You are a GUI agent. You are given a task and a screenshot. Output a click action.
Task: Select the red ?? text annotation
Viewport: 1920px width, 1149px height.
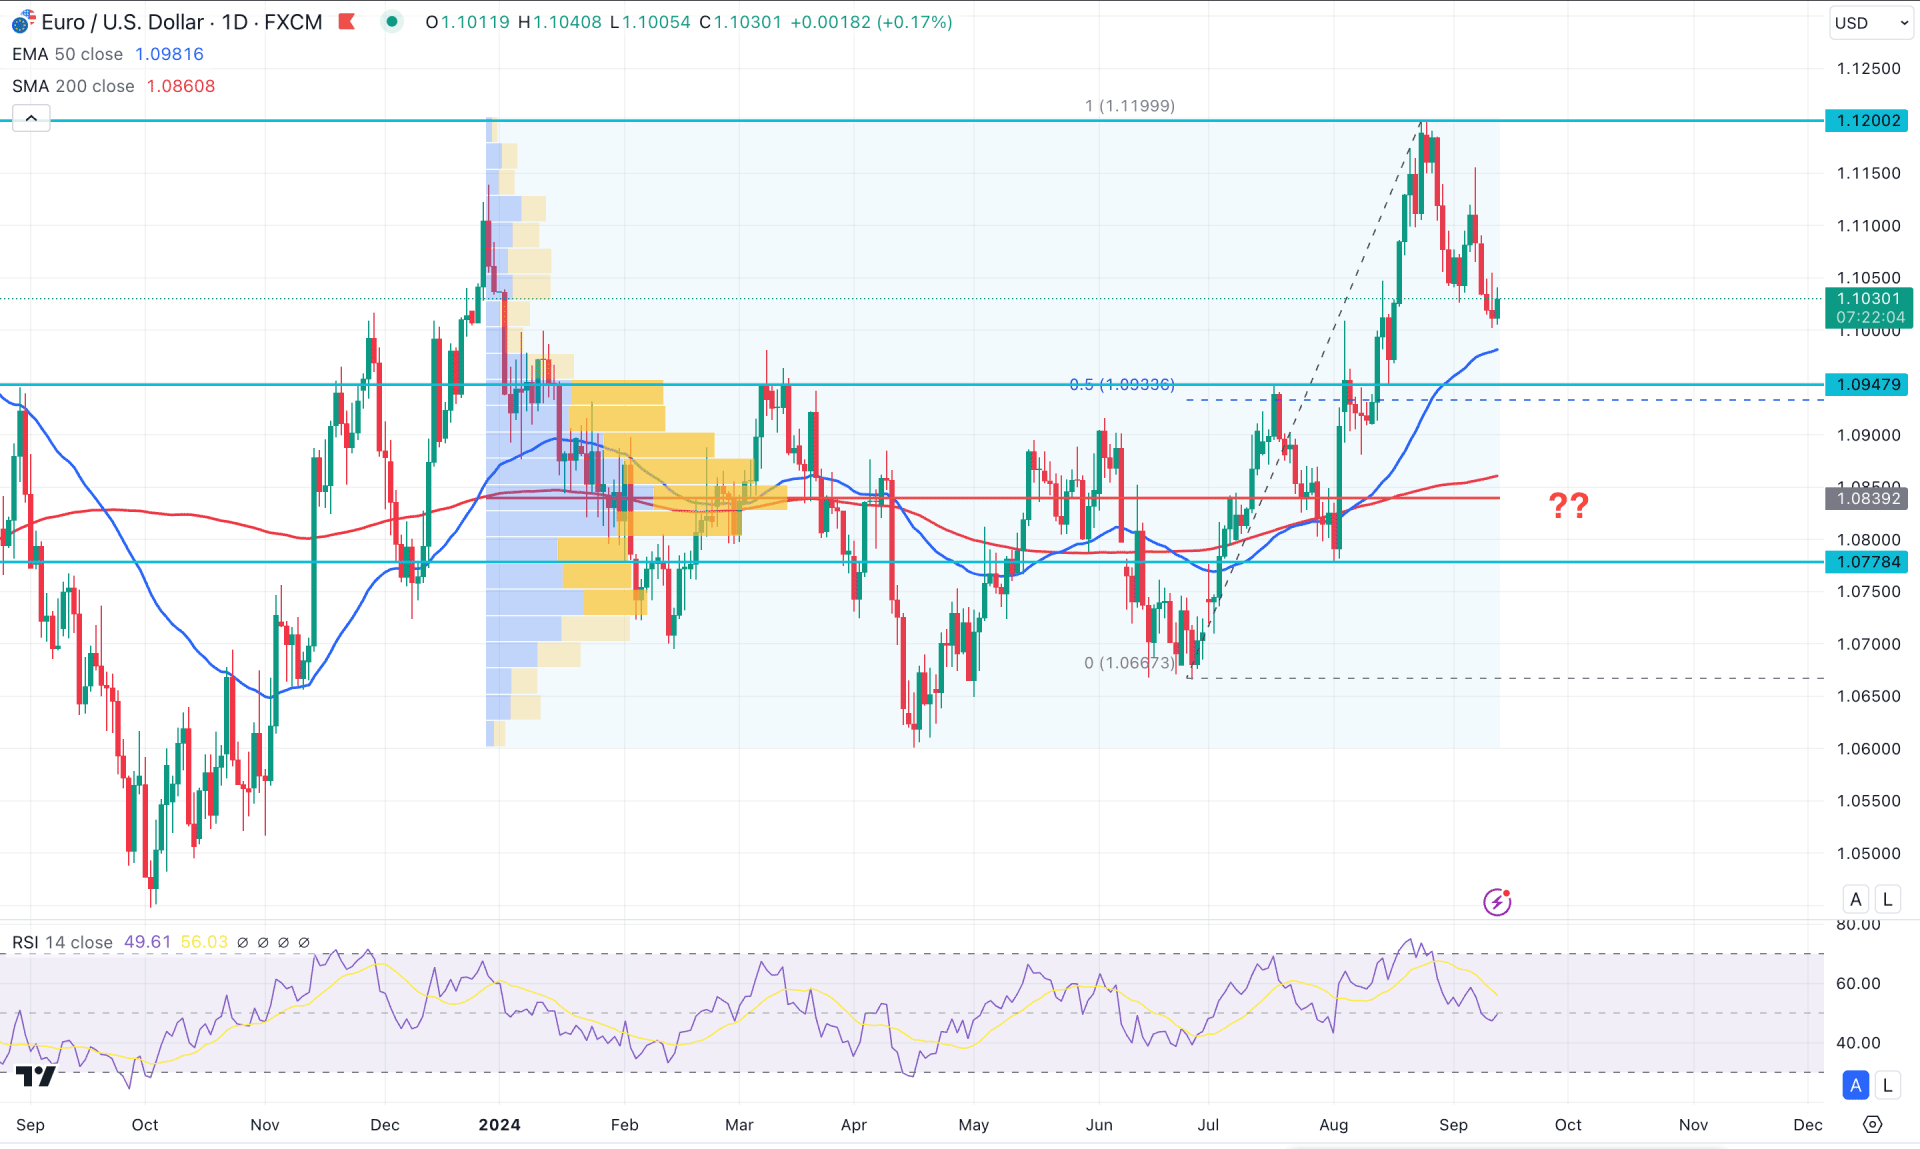pos(1568,505)
